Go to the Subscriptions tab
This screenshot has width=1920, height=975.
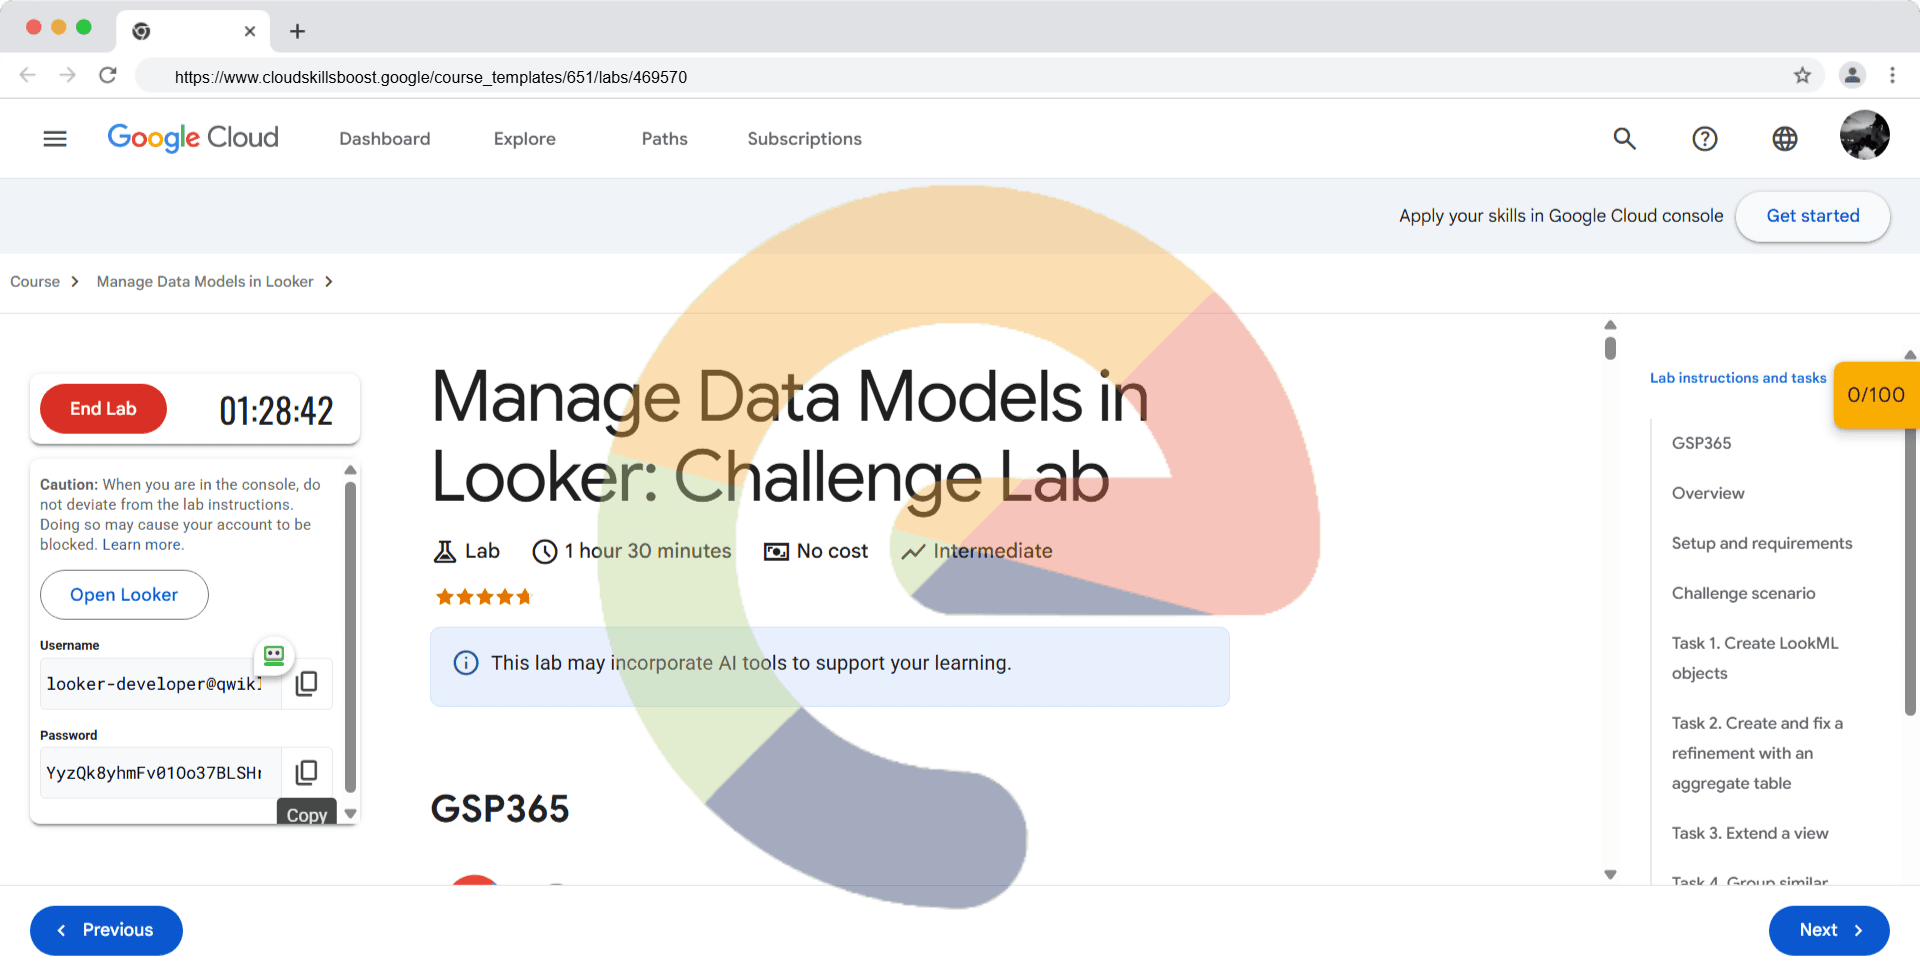(804, 139)
